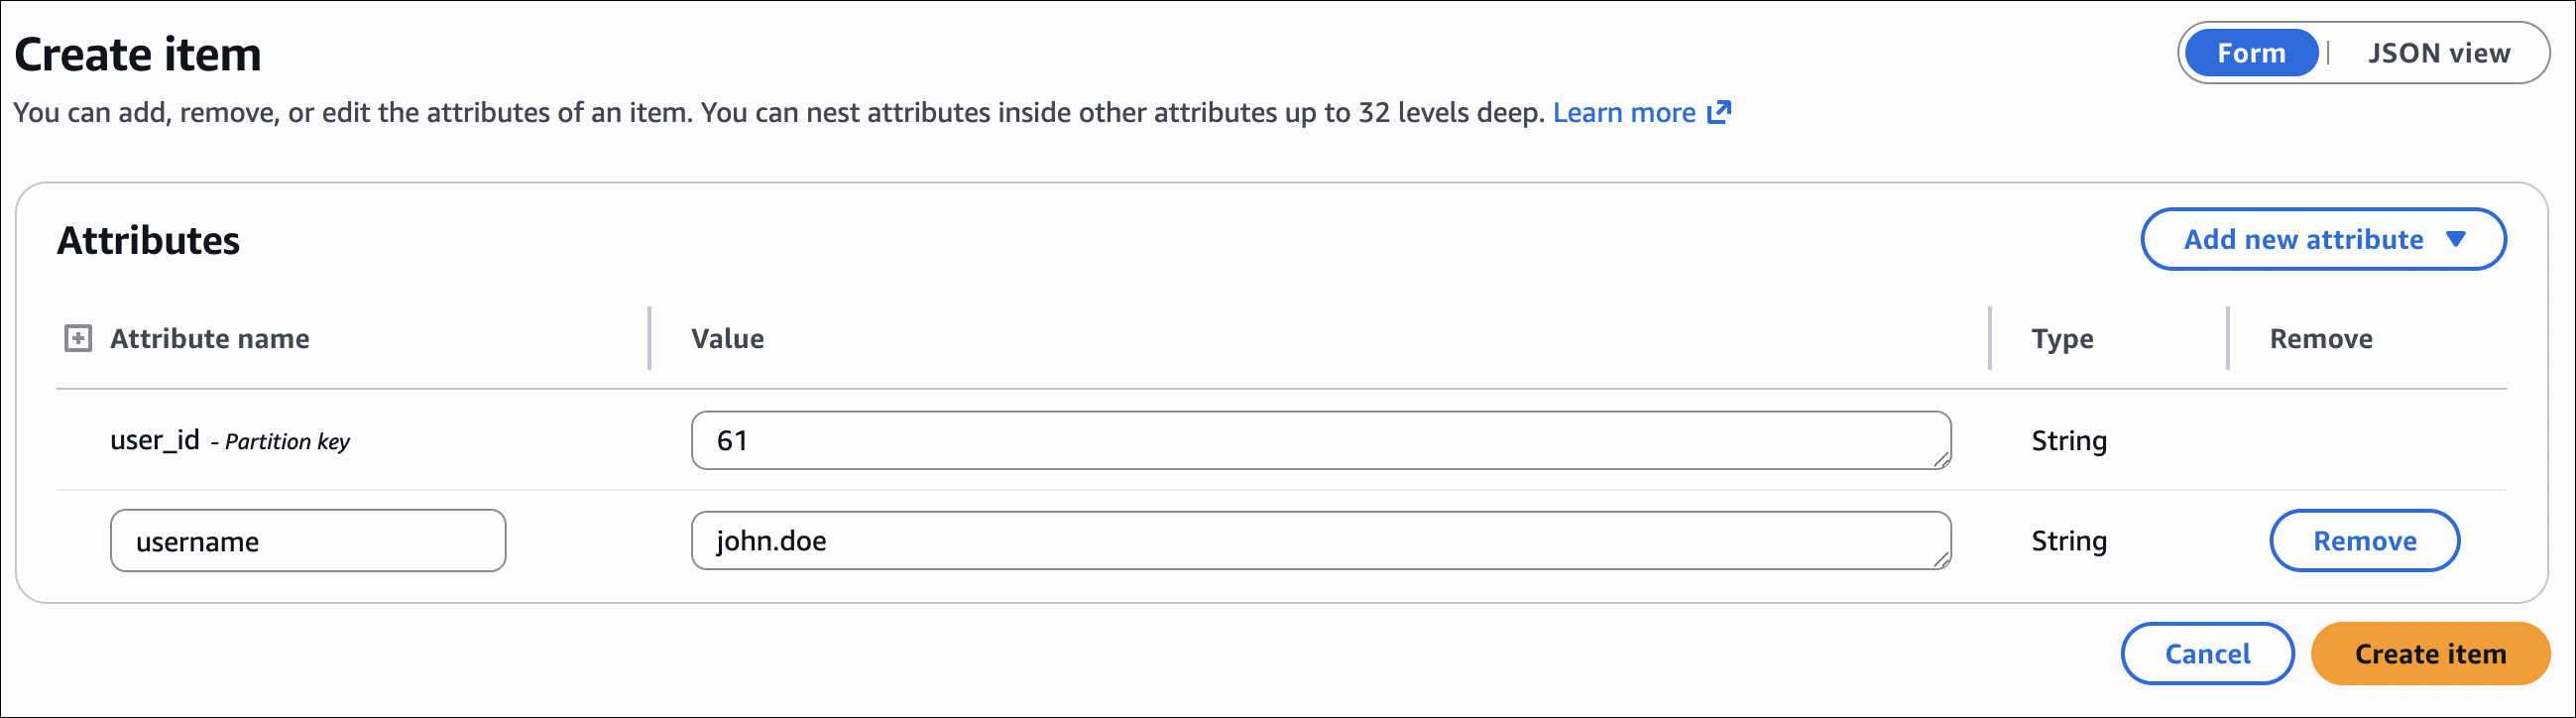Click the john.doe value field
2576x718 pixels.
(1320, 540)
